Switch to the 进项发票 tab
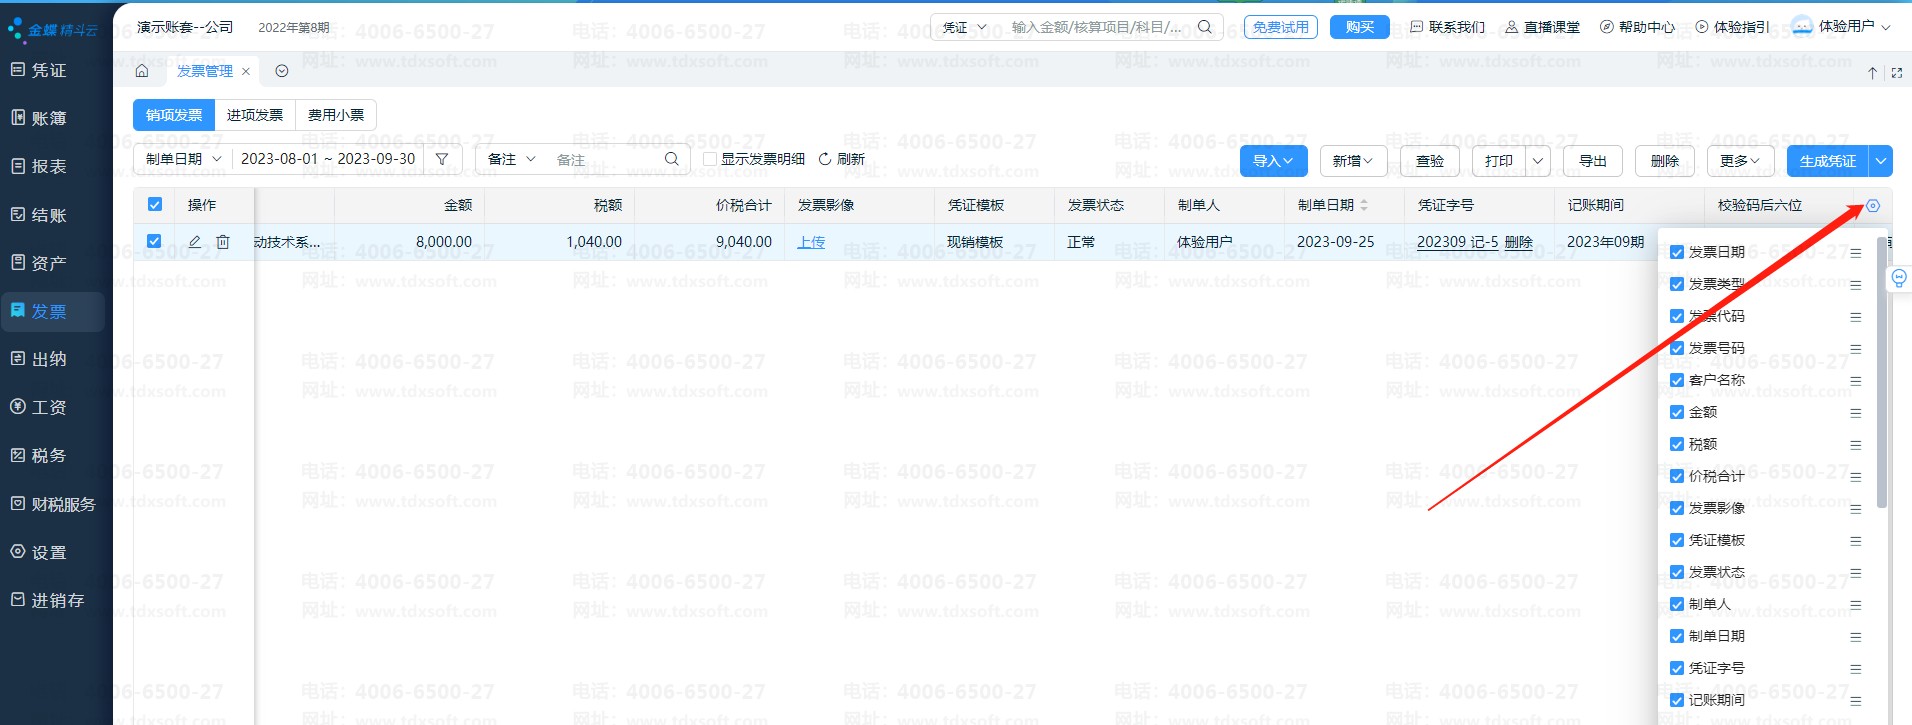The width and height of the screenshot is (1912, 725). coord(255,115)
